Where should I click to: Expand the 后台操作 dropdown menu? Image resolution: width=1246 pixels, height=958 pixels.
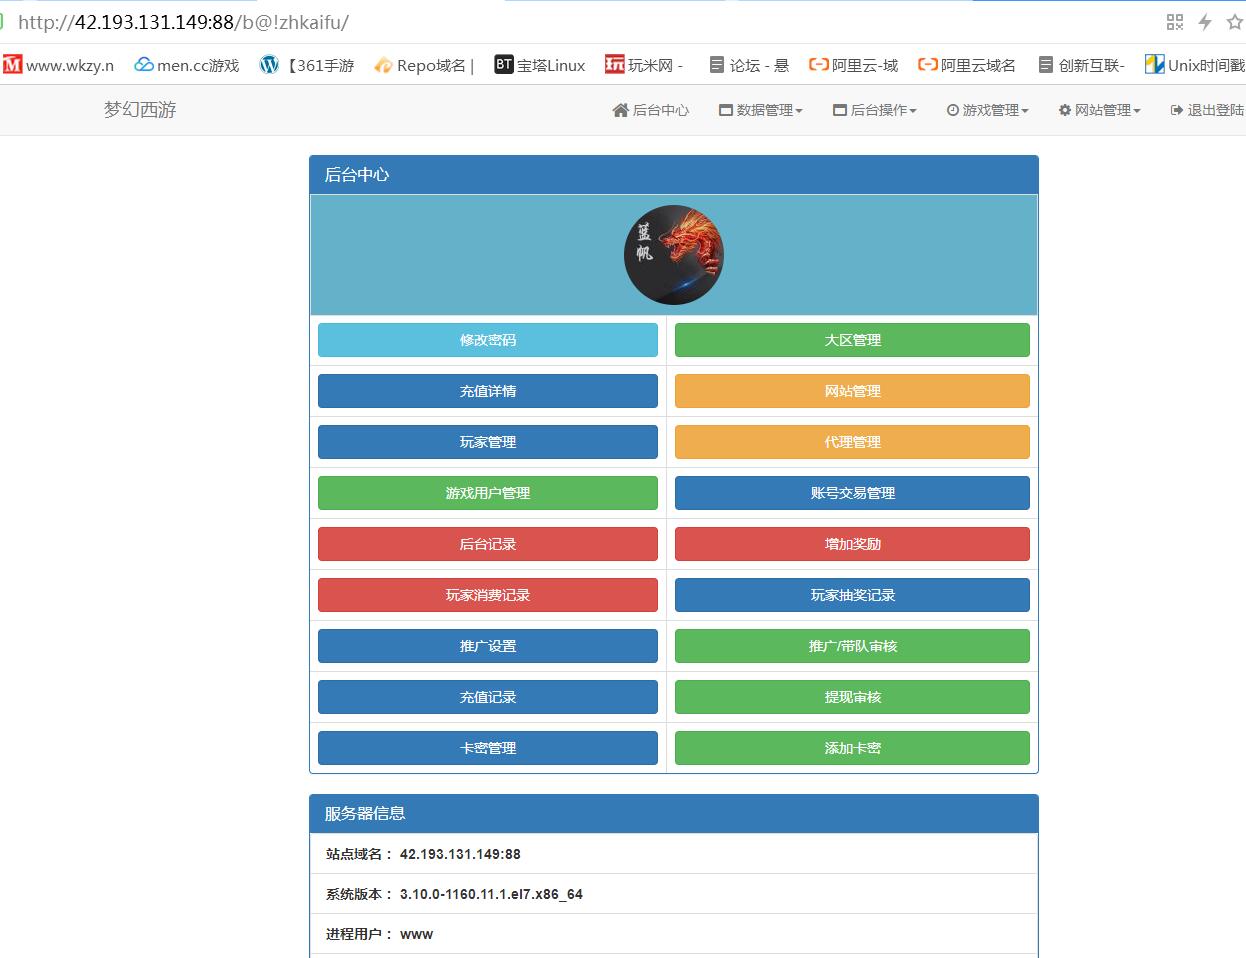[875, 110]
